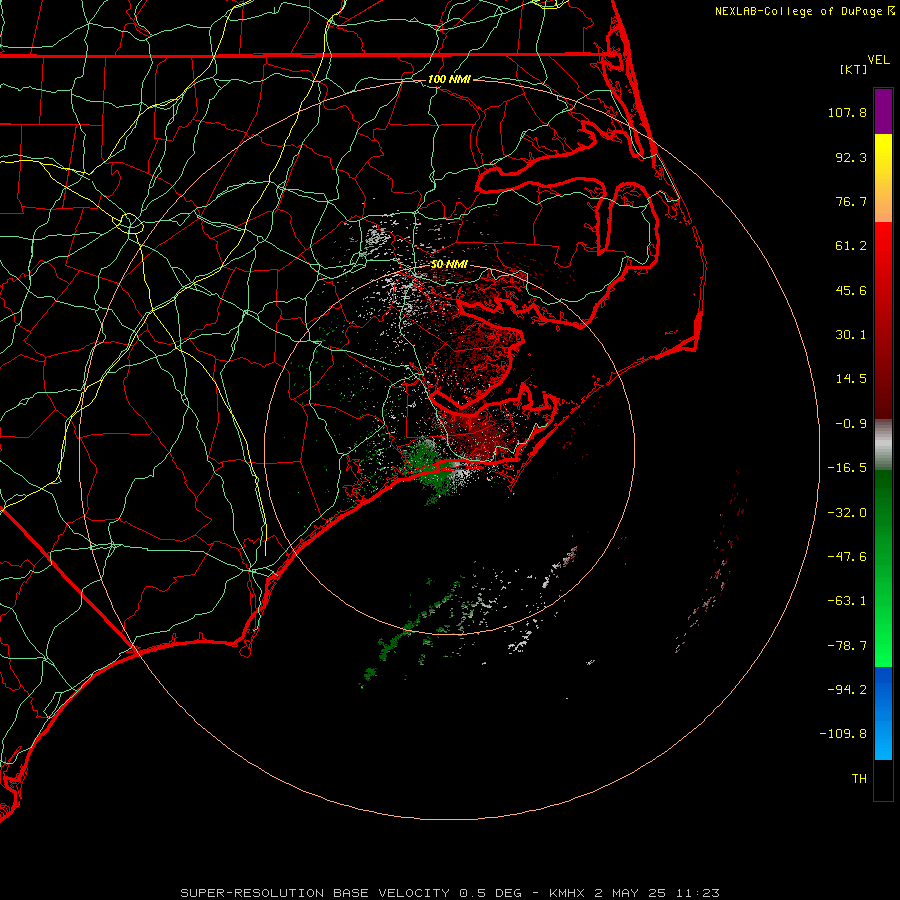This screenshot has height=900, width=900.
Task: Select the -0.9 legend value
Action: [x=851, y=424]
